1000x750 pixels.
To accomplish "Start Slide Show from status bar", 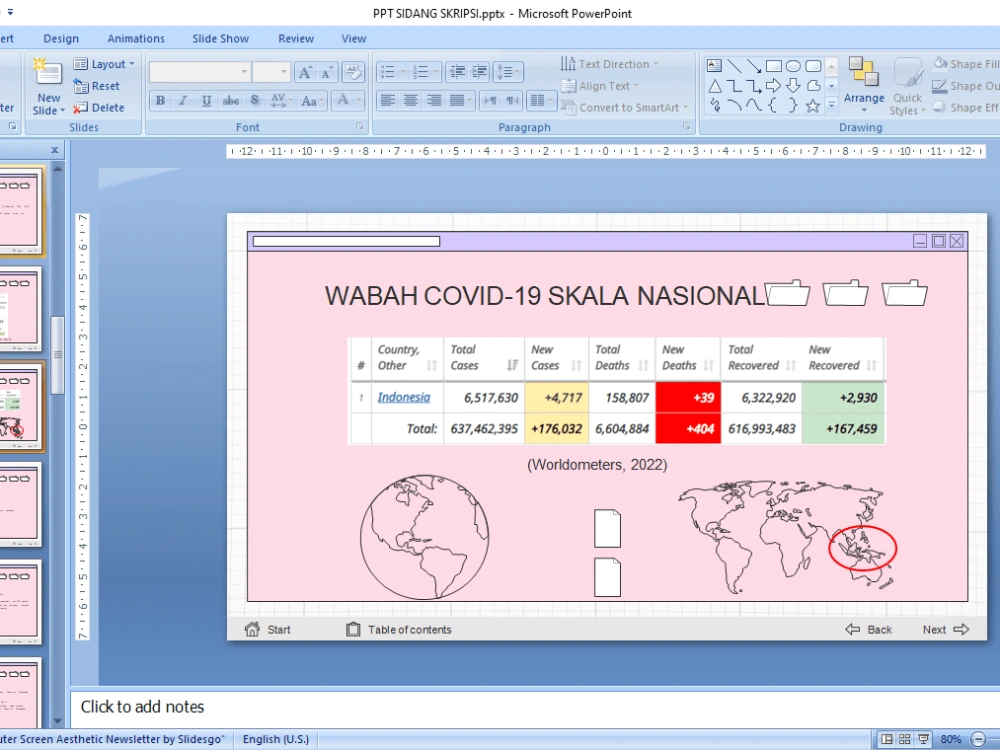I will [922, 739].
